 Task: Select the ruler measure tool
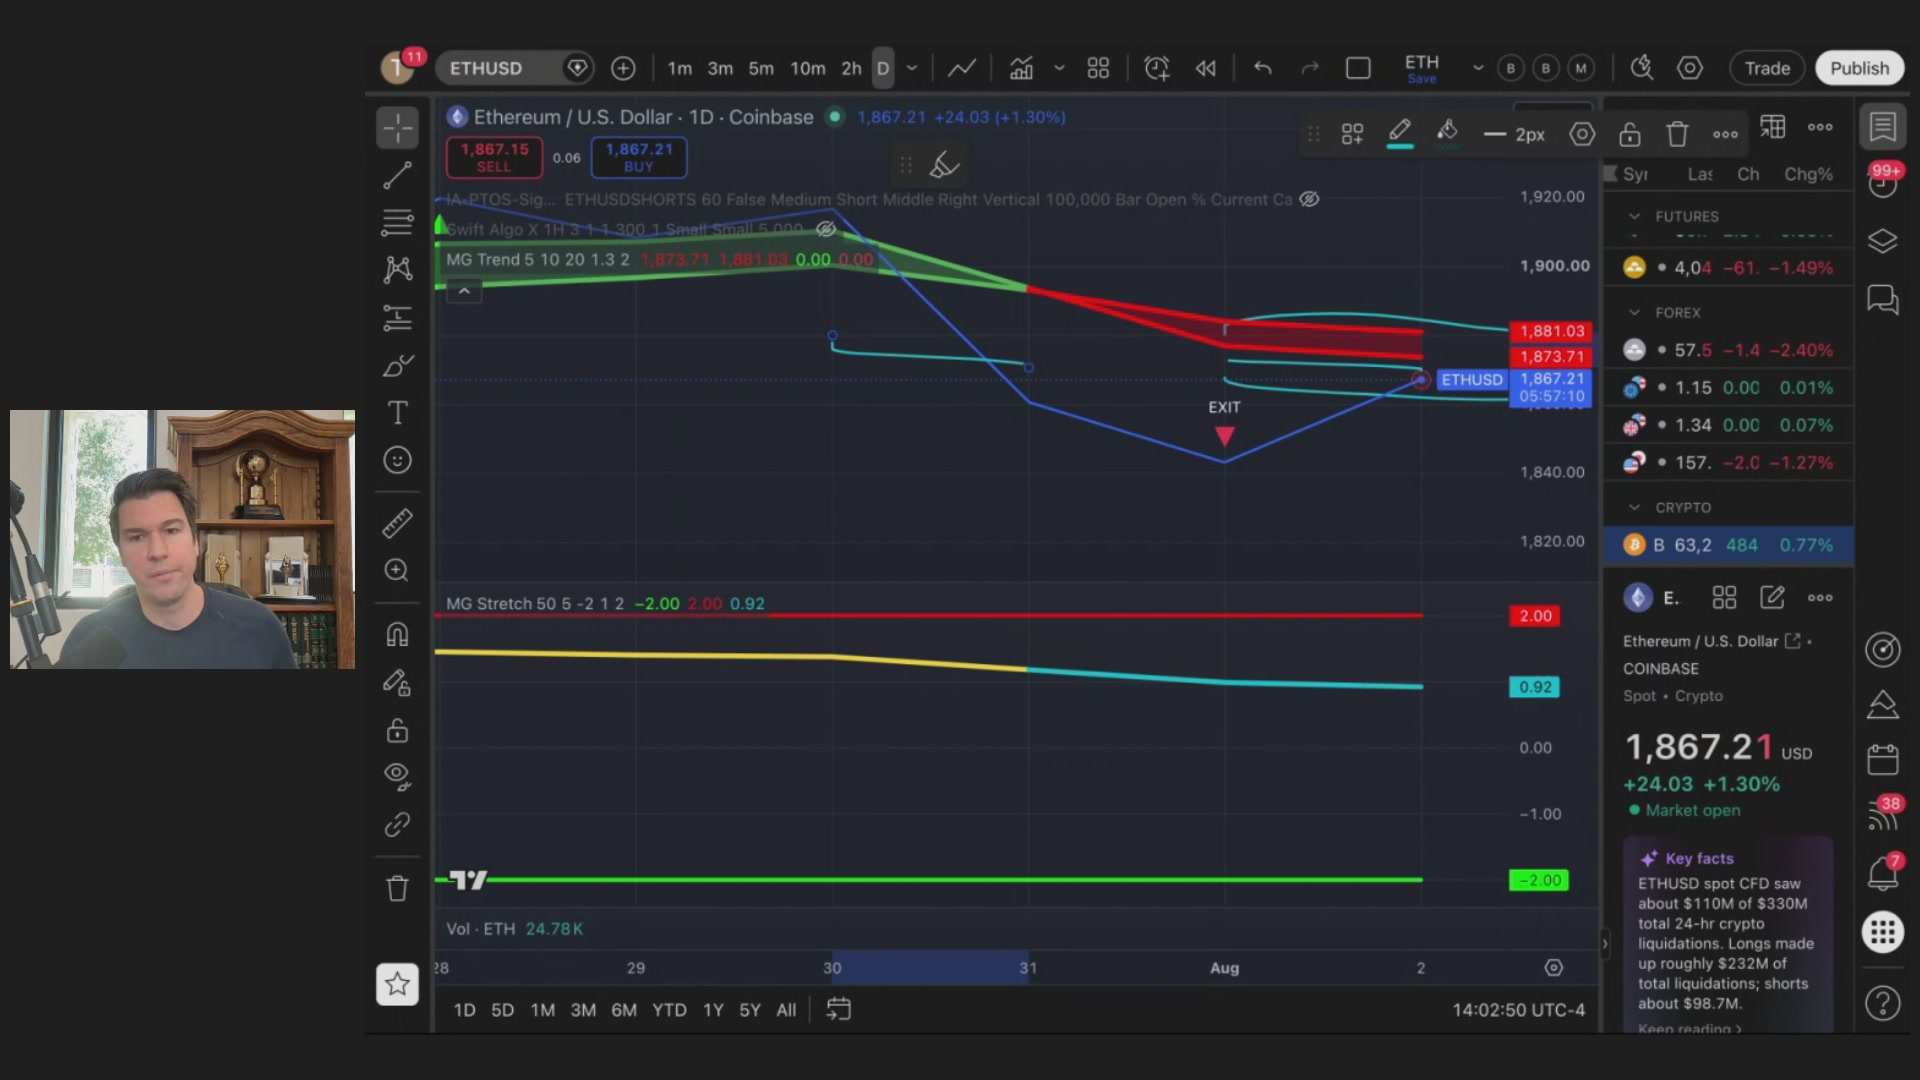tap(397, 523)
